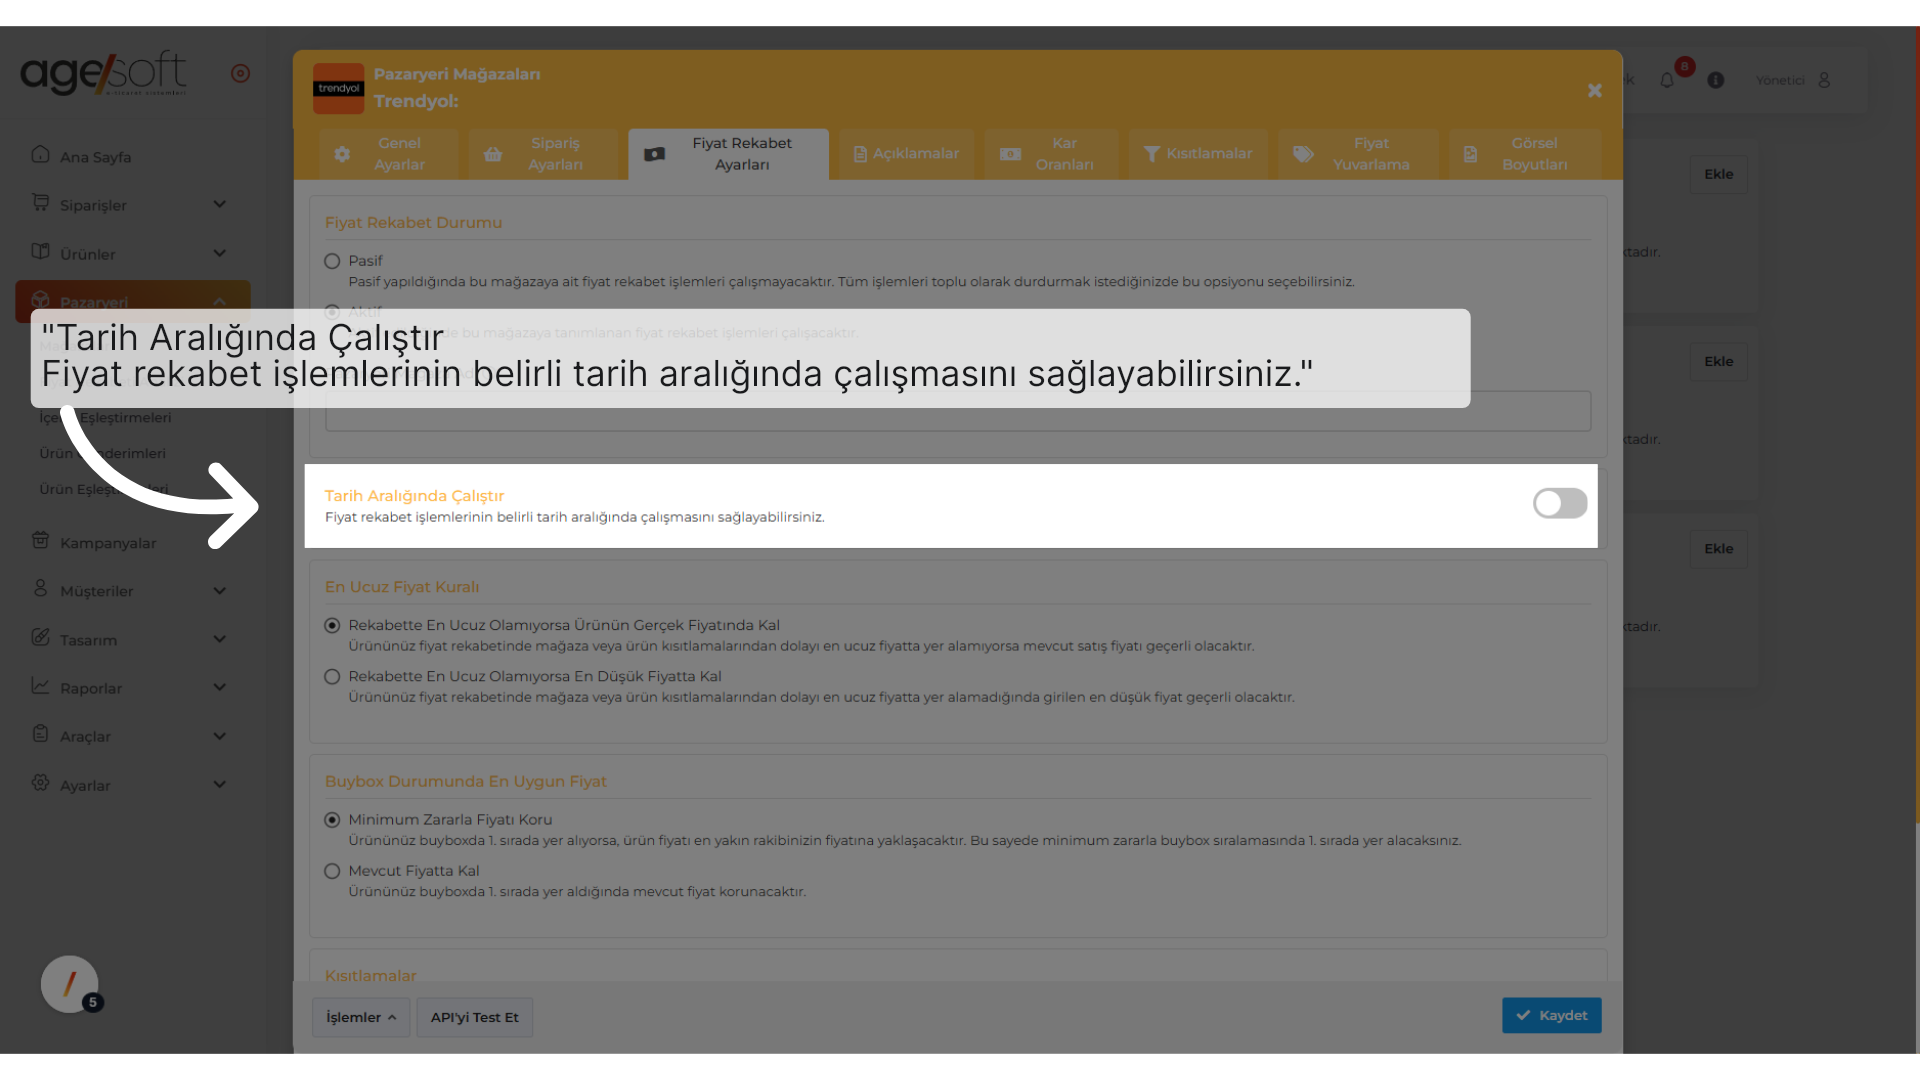Image resolution: width=1920 pixels, height=1080 pixels.
Task: Click the gear icon on Genel Ayarlar tab
Action: 342,154
